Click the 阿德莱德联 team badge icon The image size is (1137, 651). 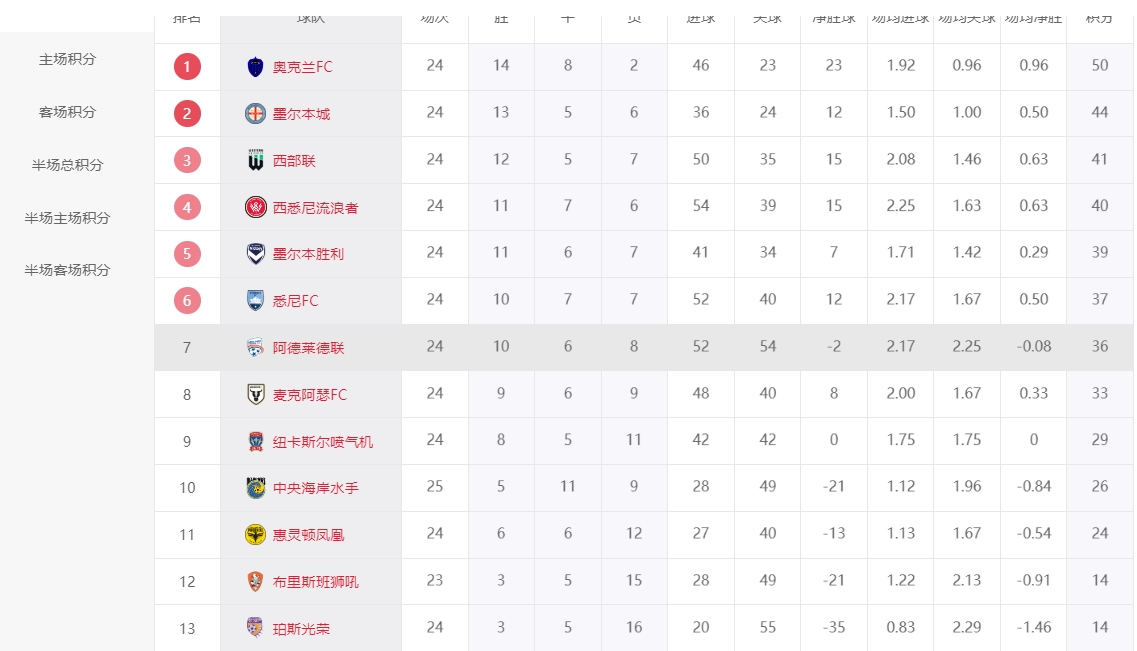coord(256,348)
